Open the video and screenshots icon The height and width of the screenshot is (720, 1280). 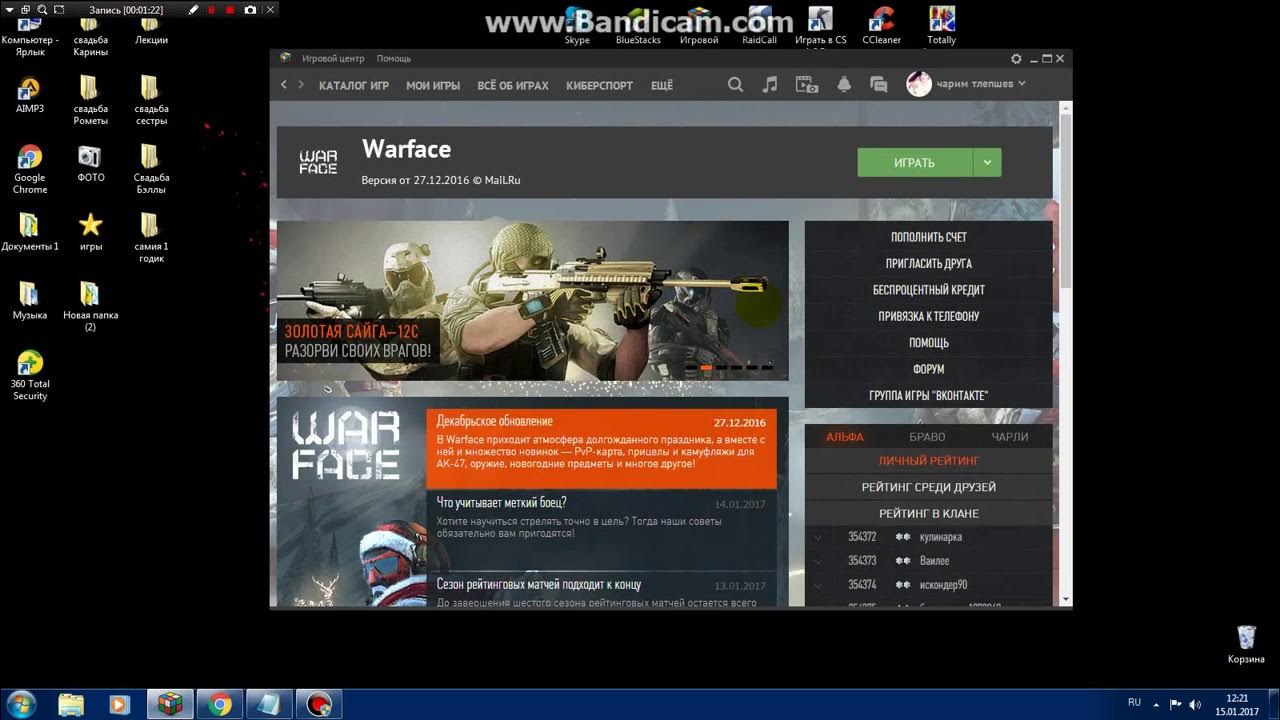806,85
